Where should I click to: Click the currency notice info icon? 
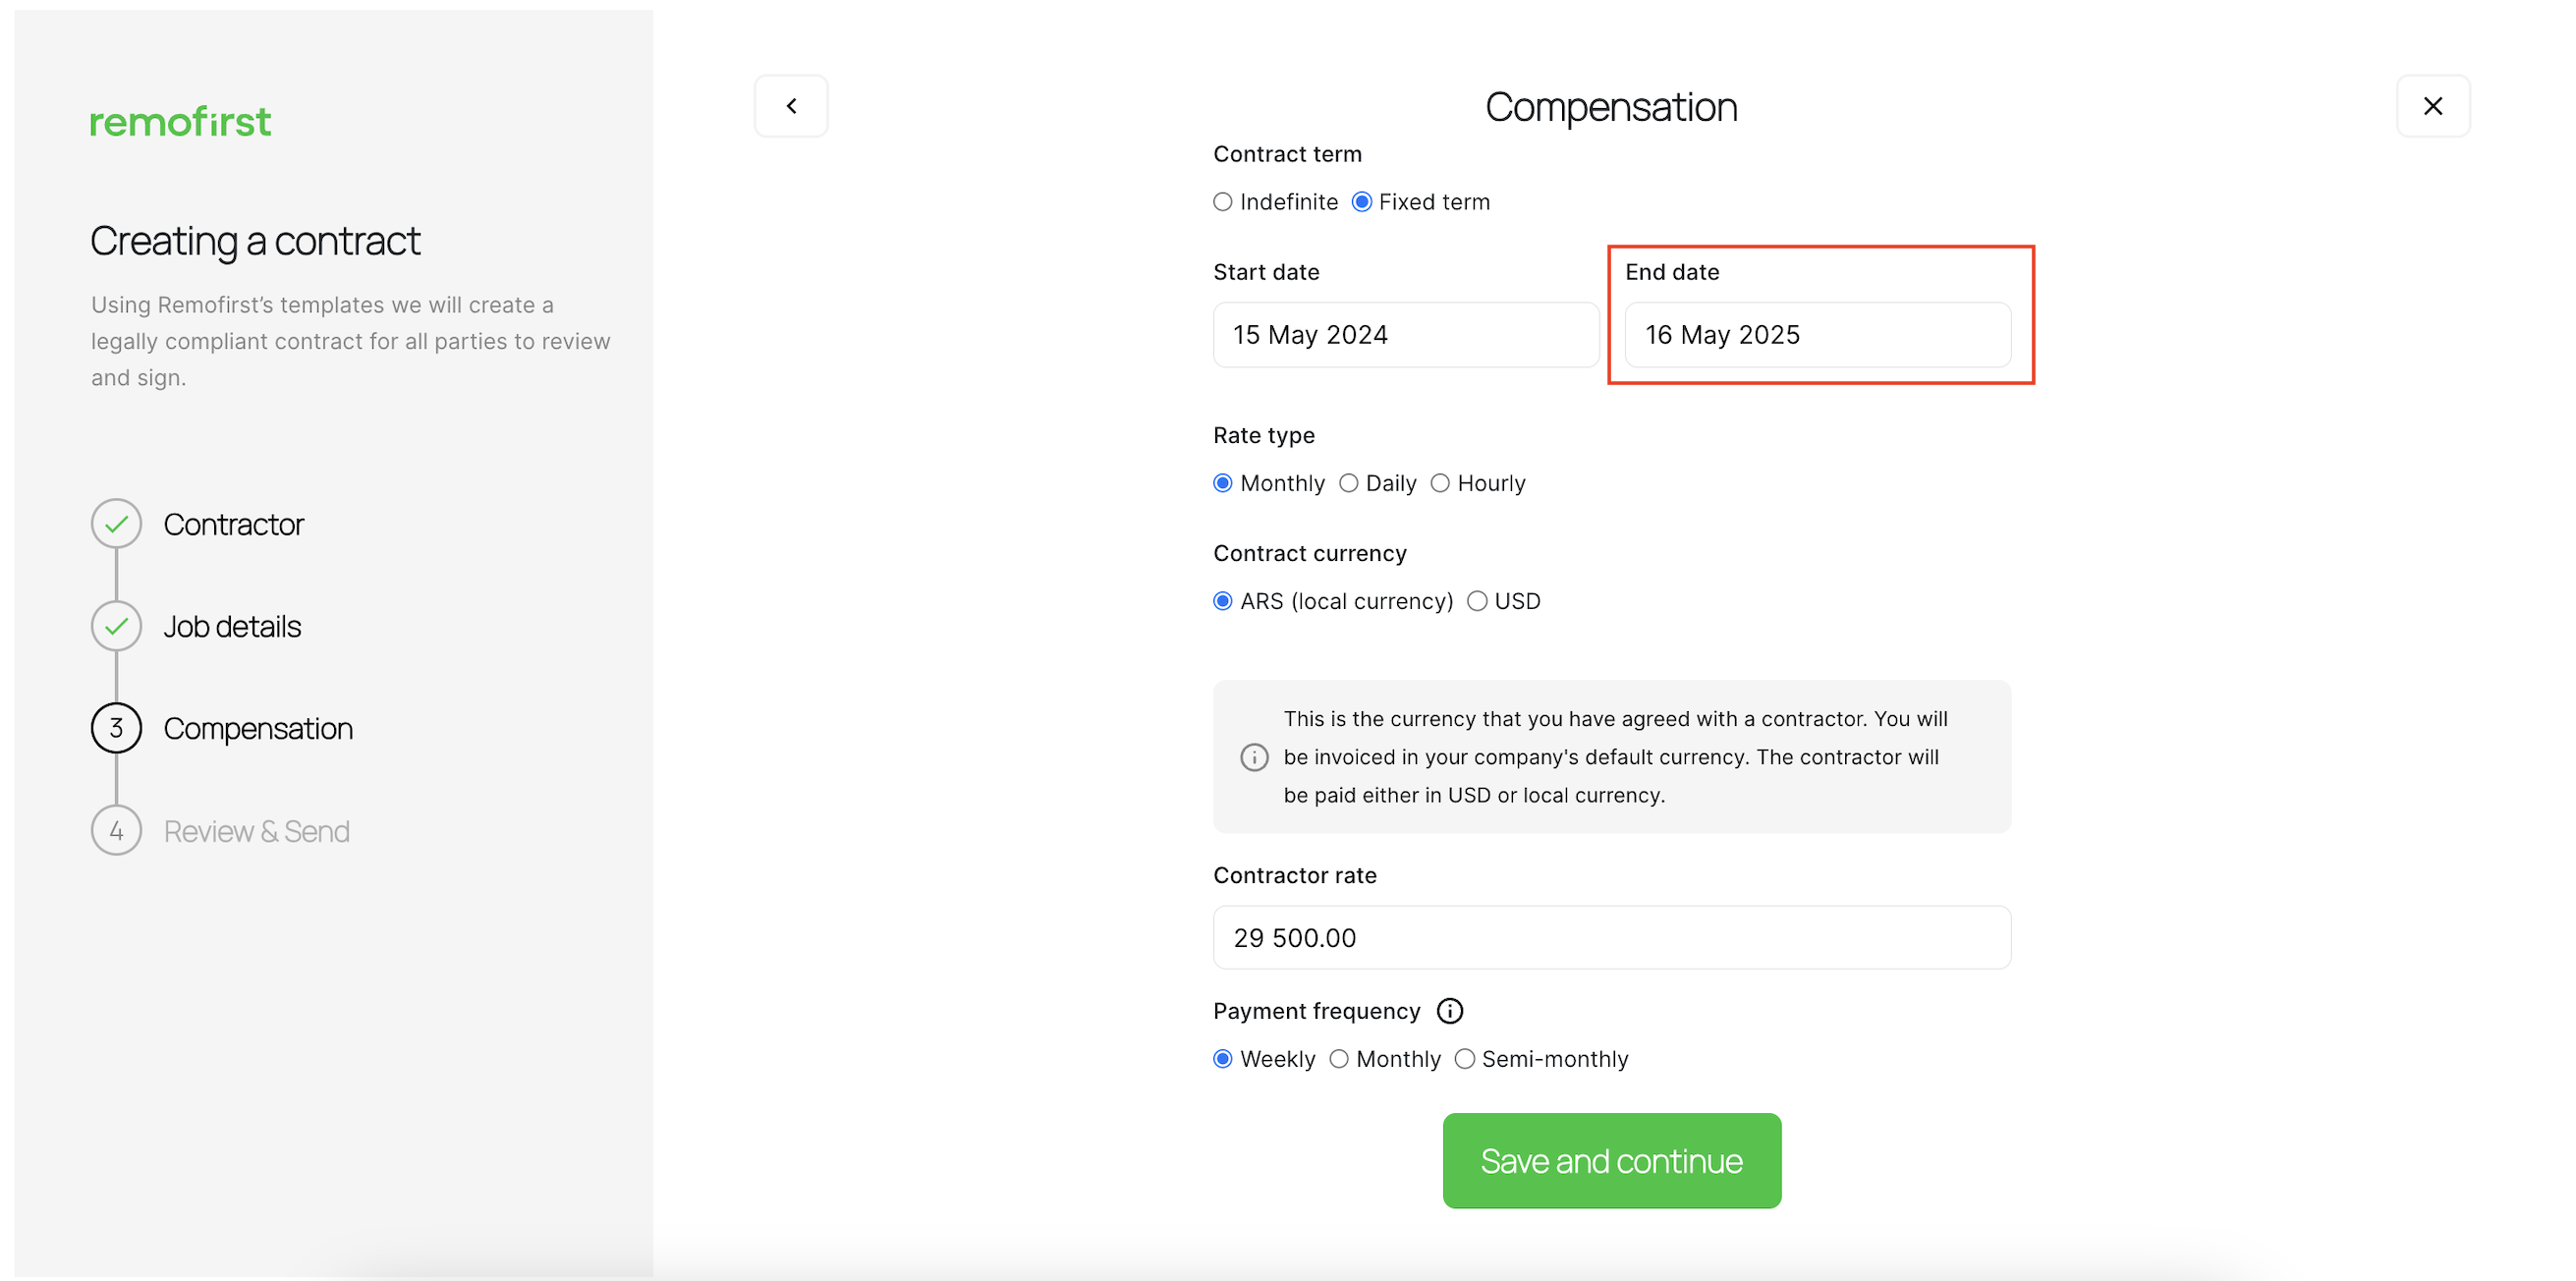tap(1254, 757)
